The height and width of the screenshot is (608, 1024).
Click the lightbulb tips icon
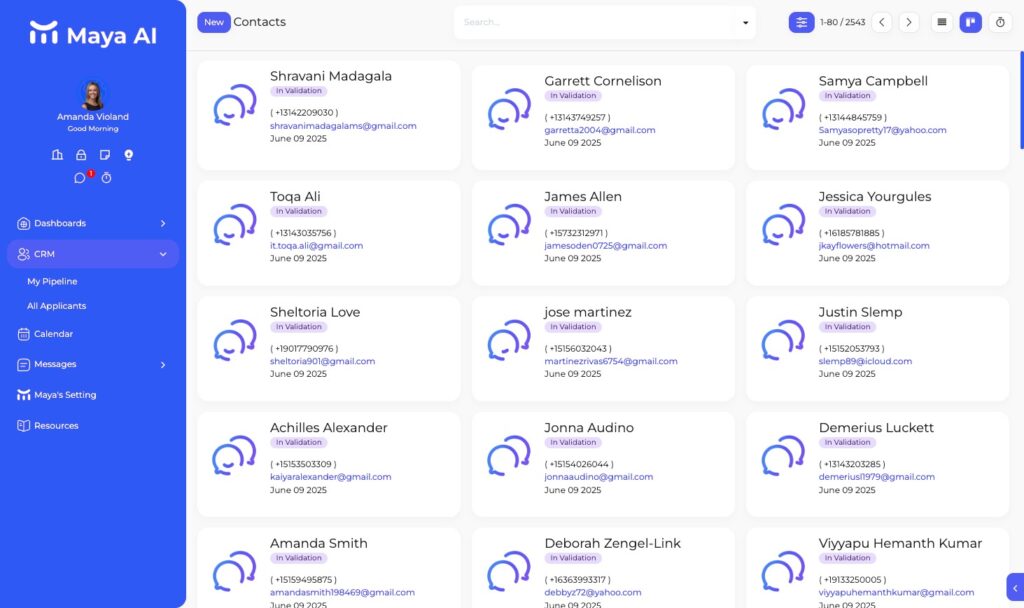[129, 155]
